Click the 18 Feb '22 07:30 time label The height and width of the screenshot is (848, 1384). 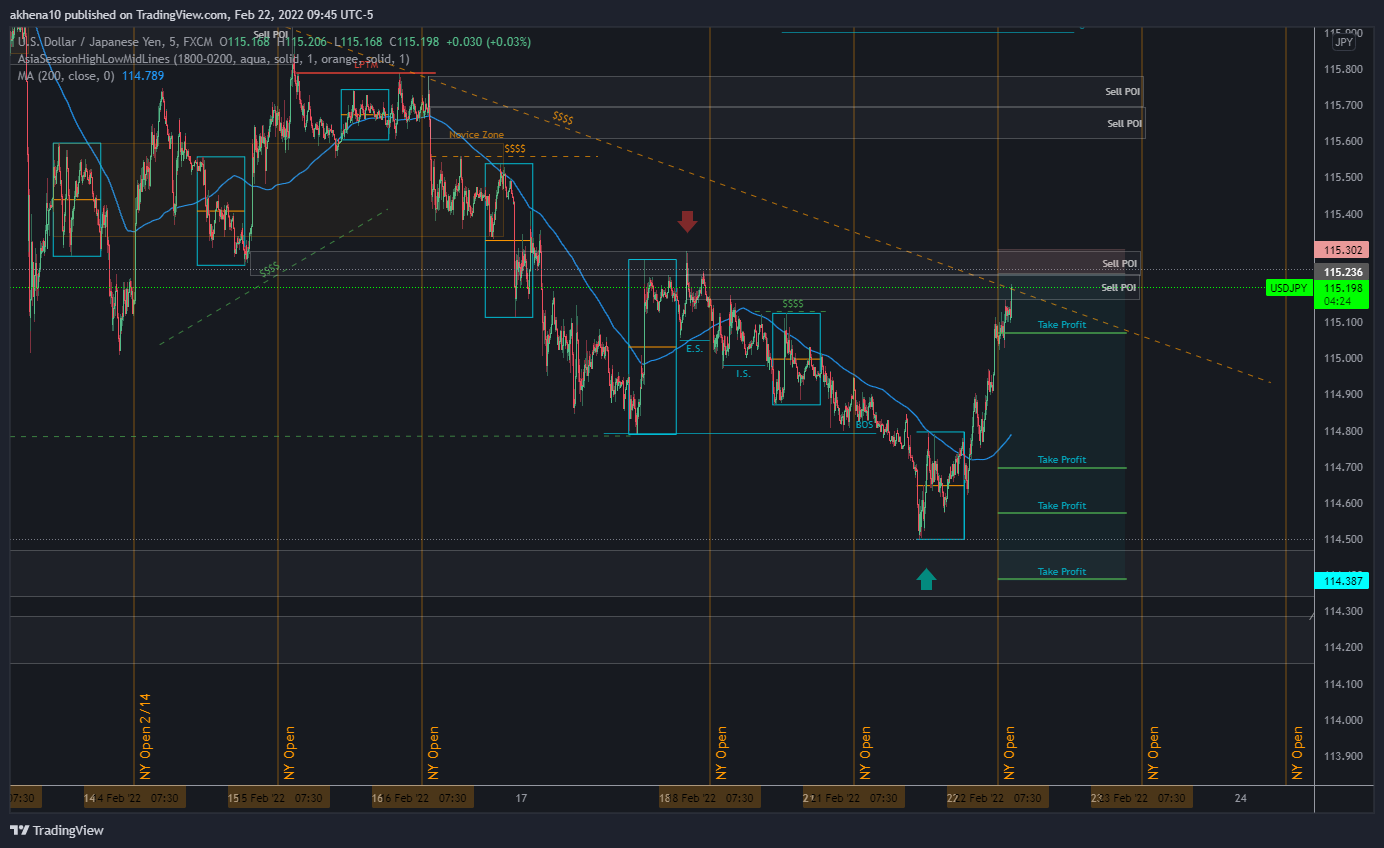pyautogui.click(x=710, y=798)
